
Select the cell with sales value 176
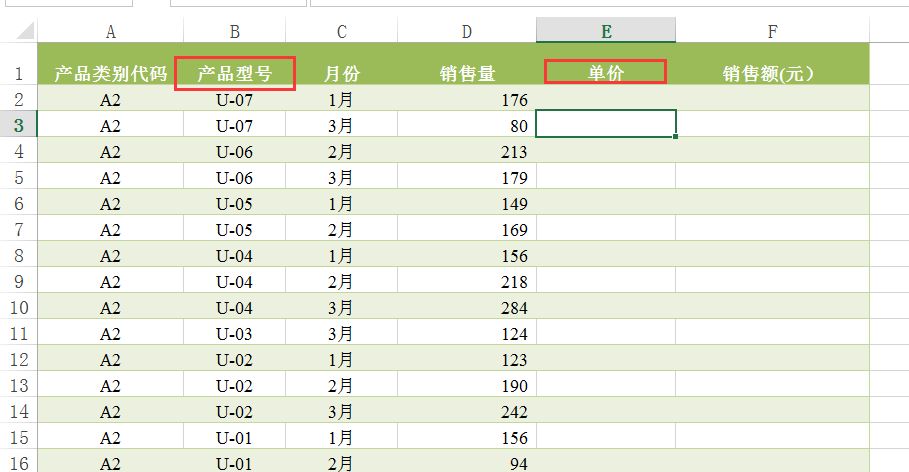click(x=467, y=99)
